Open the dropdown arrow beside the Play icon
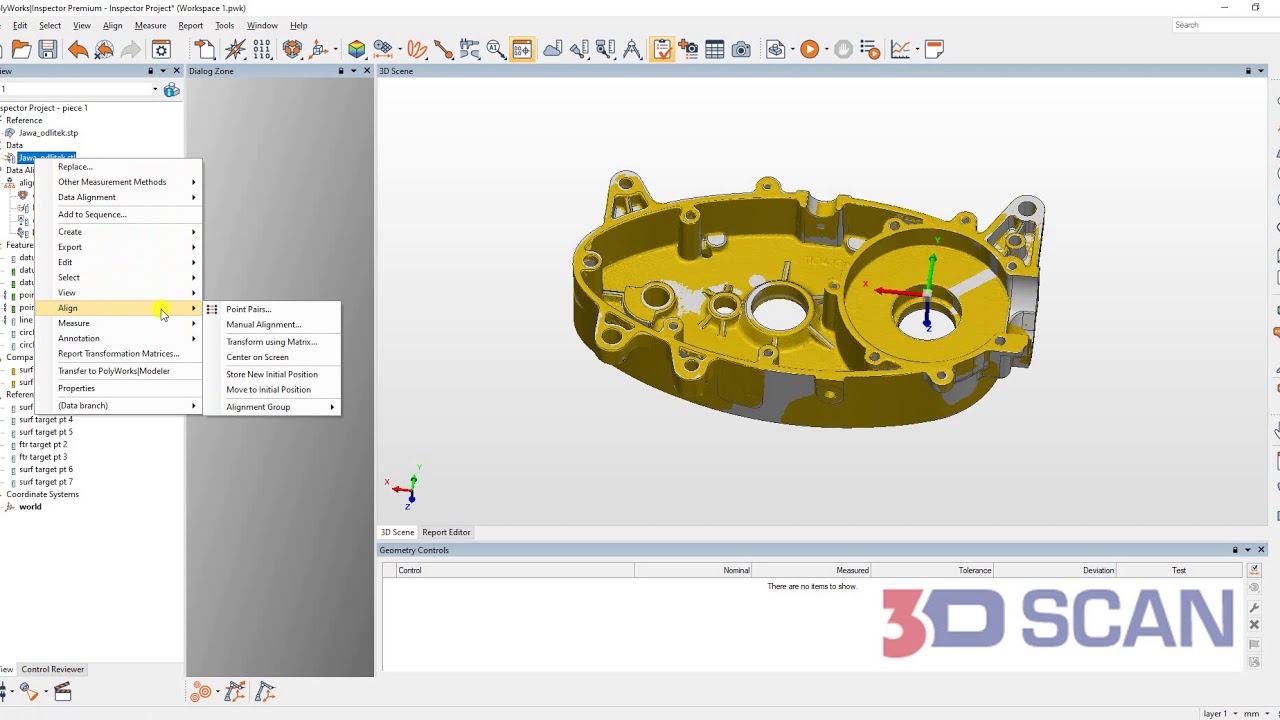1280x720 pixels. click(x=825, y=48)
